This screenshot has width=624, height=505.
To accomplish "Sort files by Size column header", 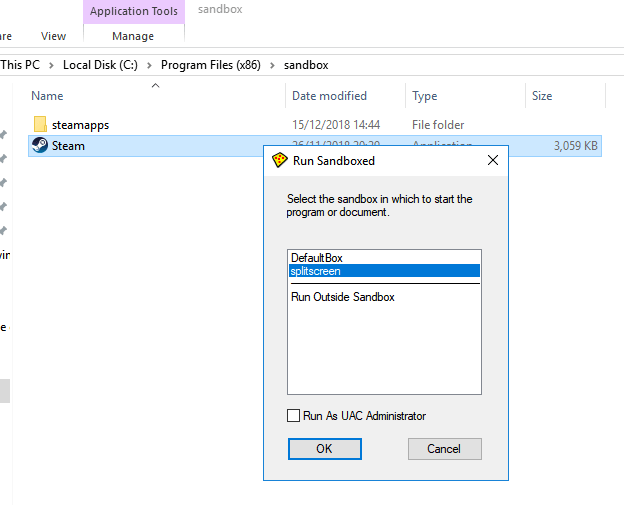I will [542, 96].
